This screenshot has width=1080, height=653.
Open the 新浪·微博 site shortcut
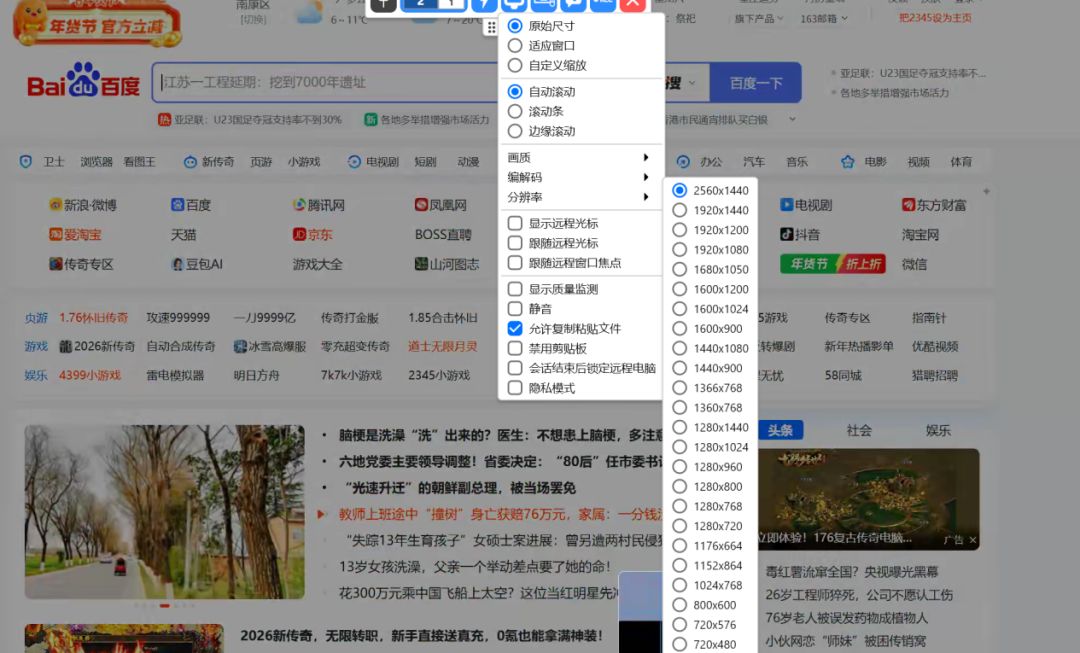pos(83,205)
